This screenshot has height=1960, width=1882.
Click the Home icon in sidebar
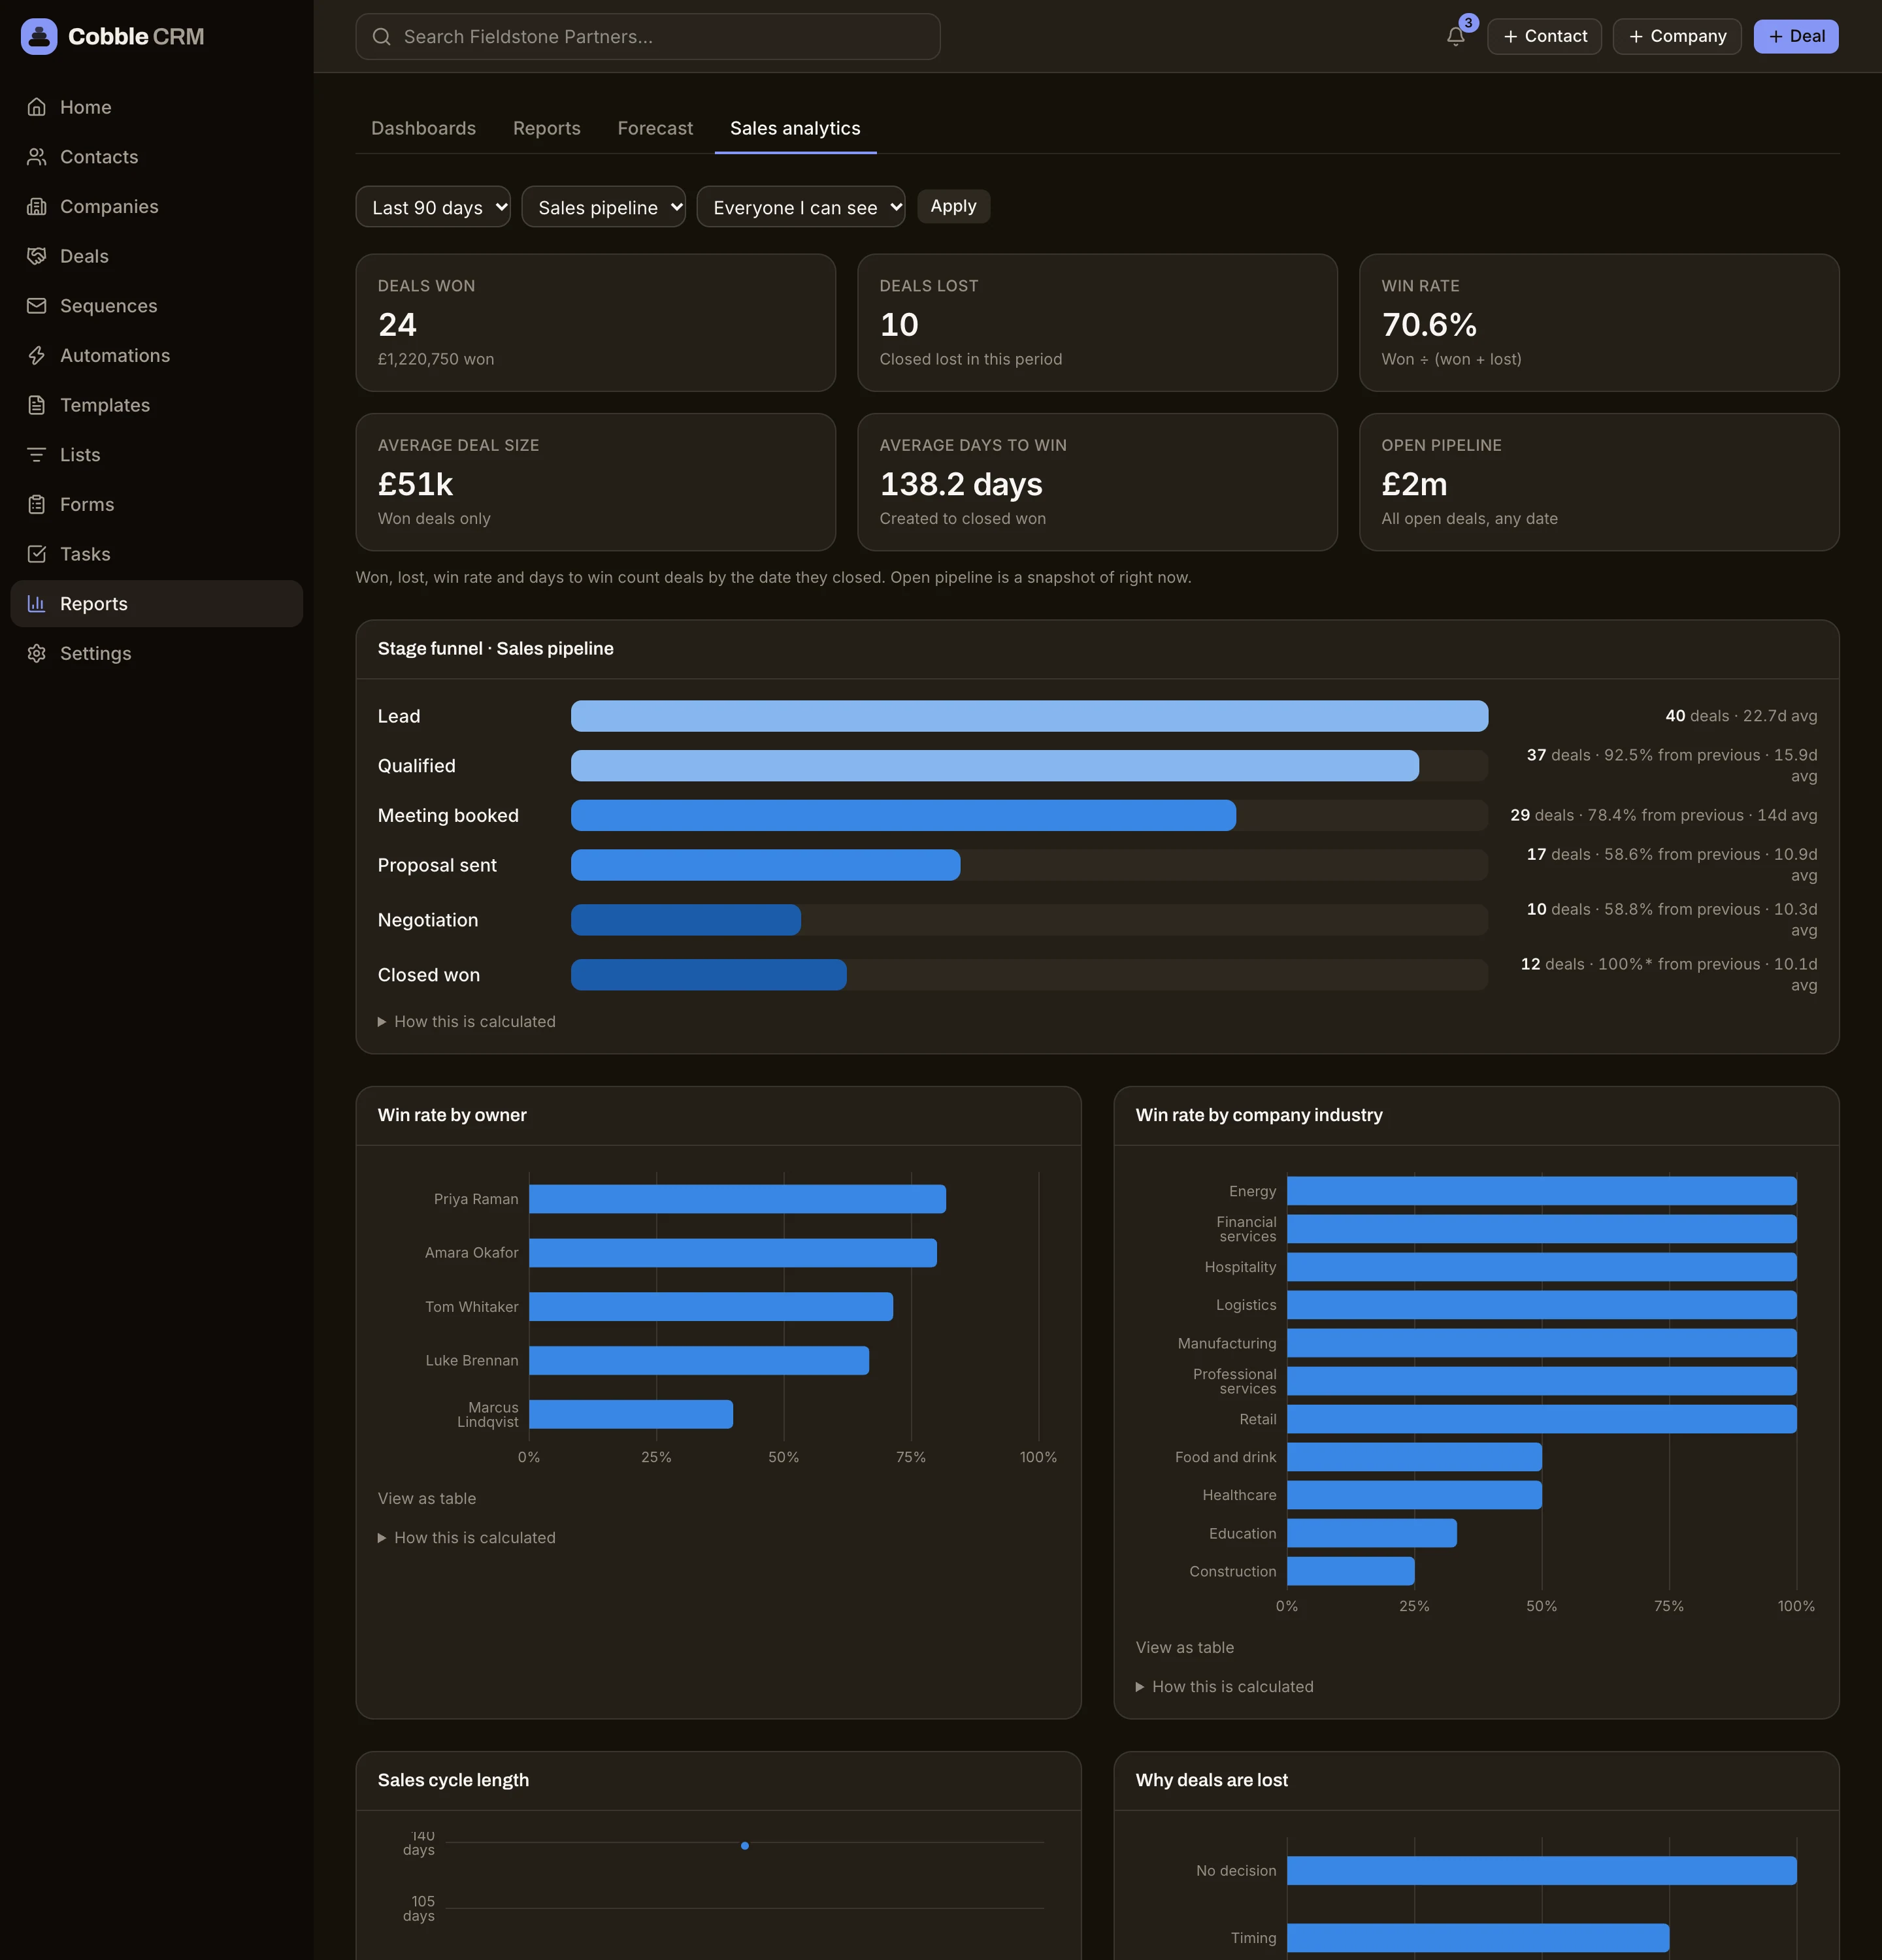[37, 107]
